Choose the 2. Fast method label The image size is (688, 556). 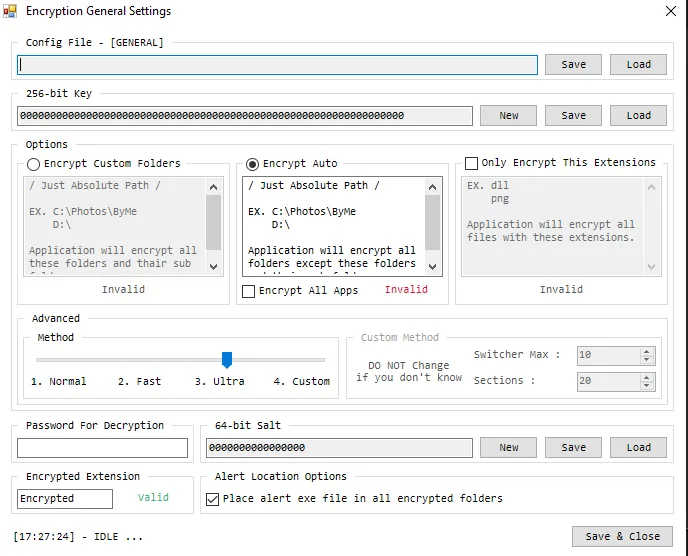139,381
